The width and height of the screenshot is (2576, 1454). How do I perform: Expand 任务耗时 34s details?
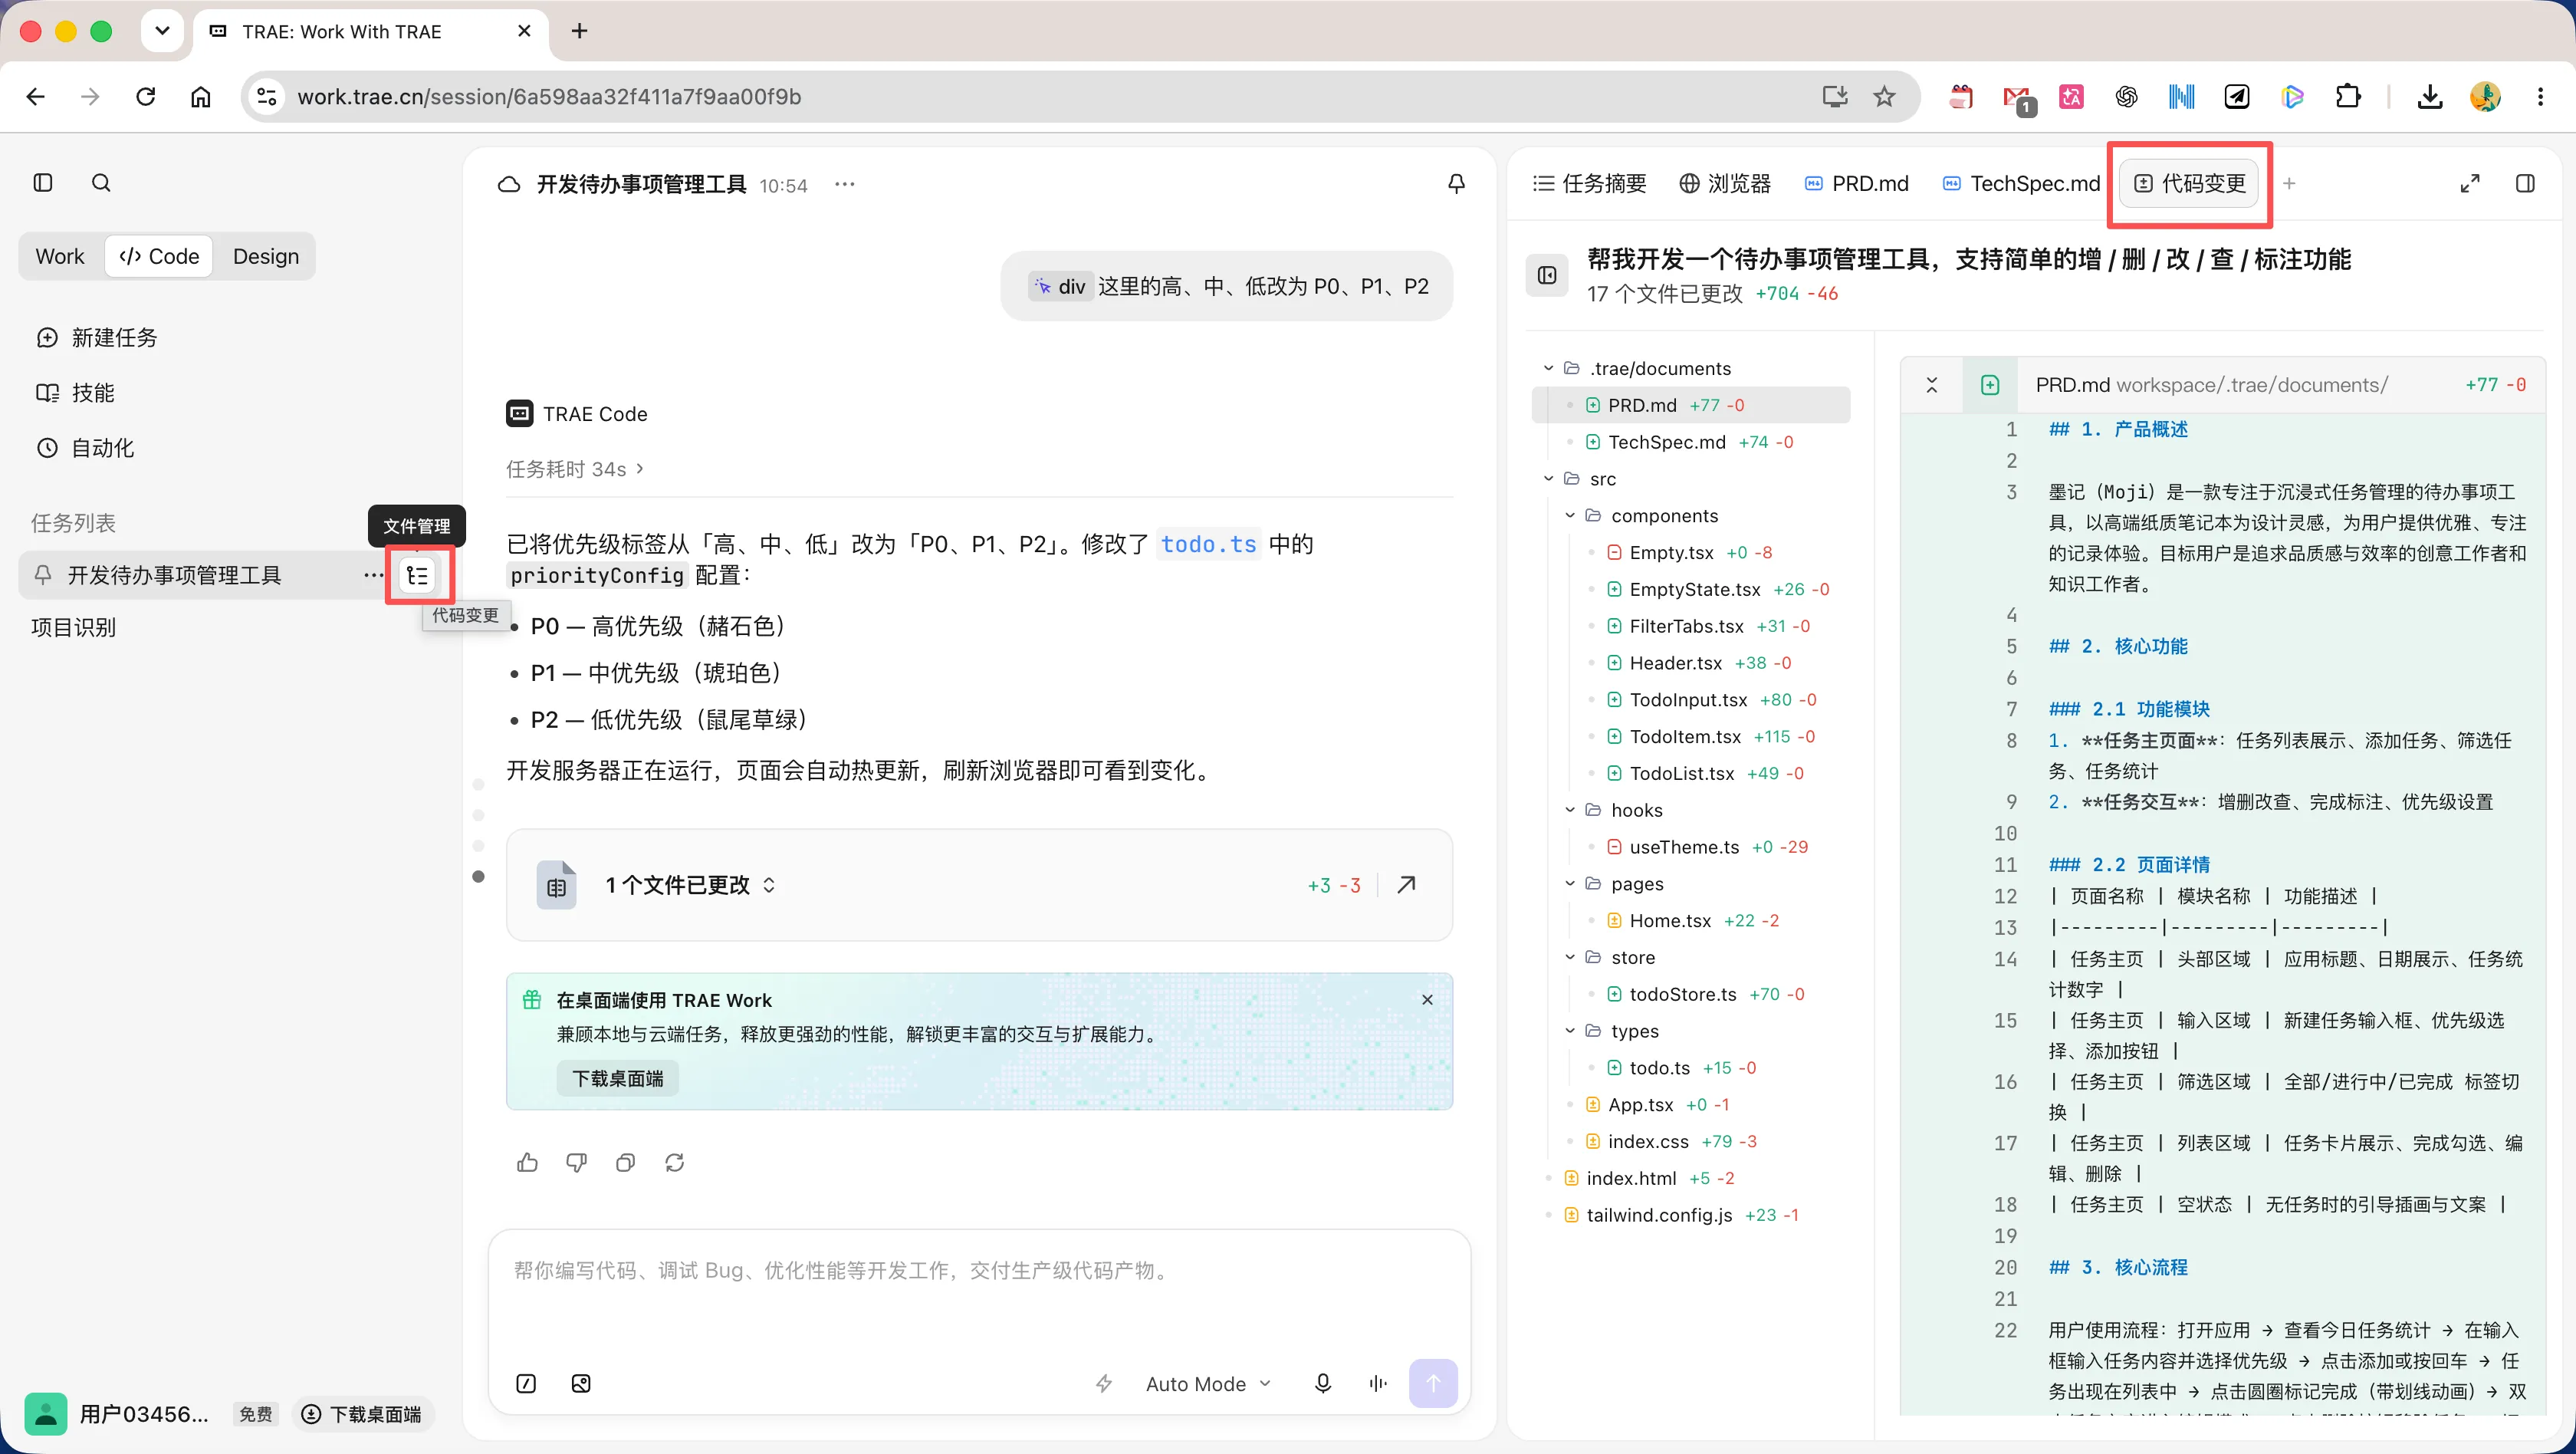575,469
